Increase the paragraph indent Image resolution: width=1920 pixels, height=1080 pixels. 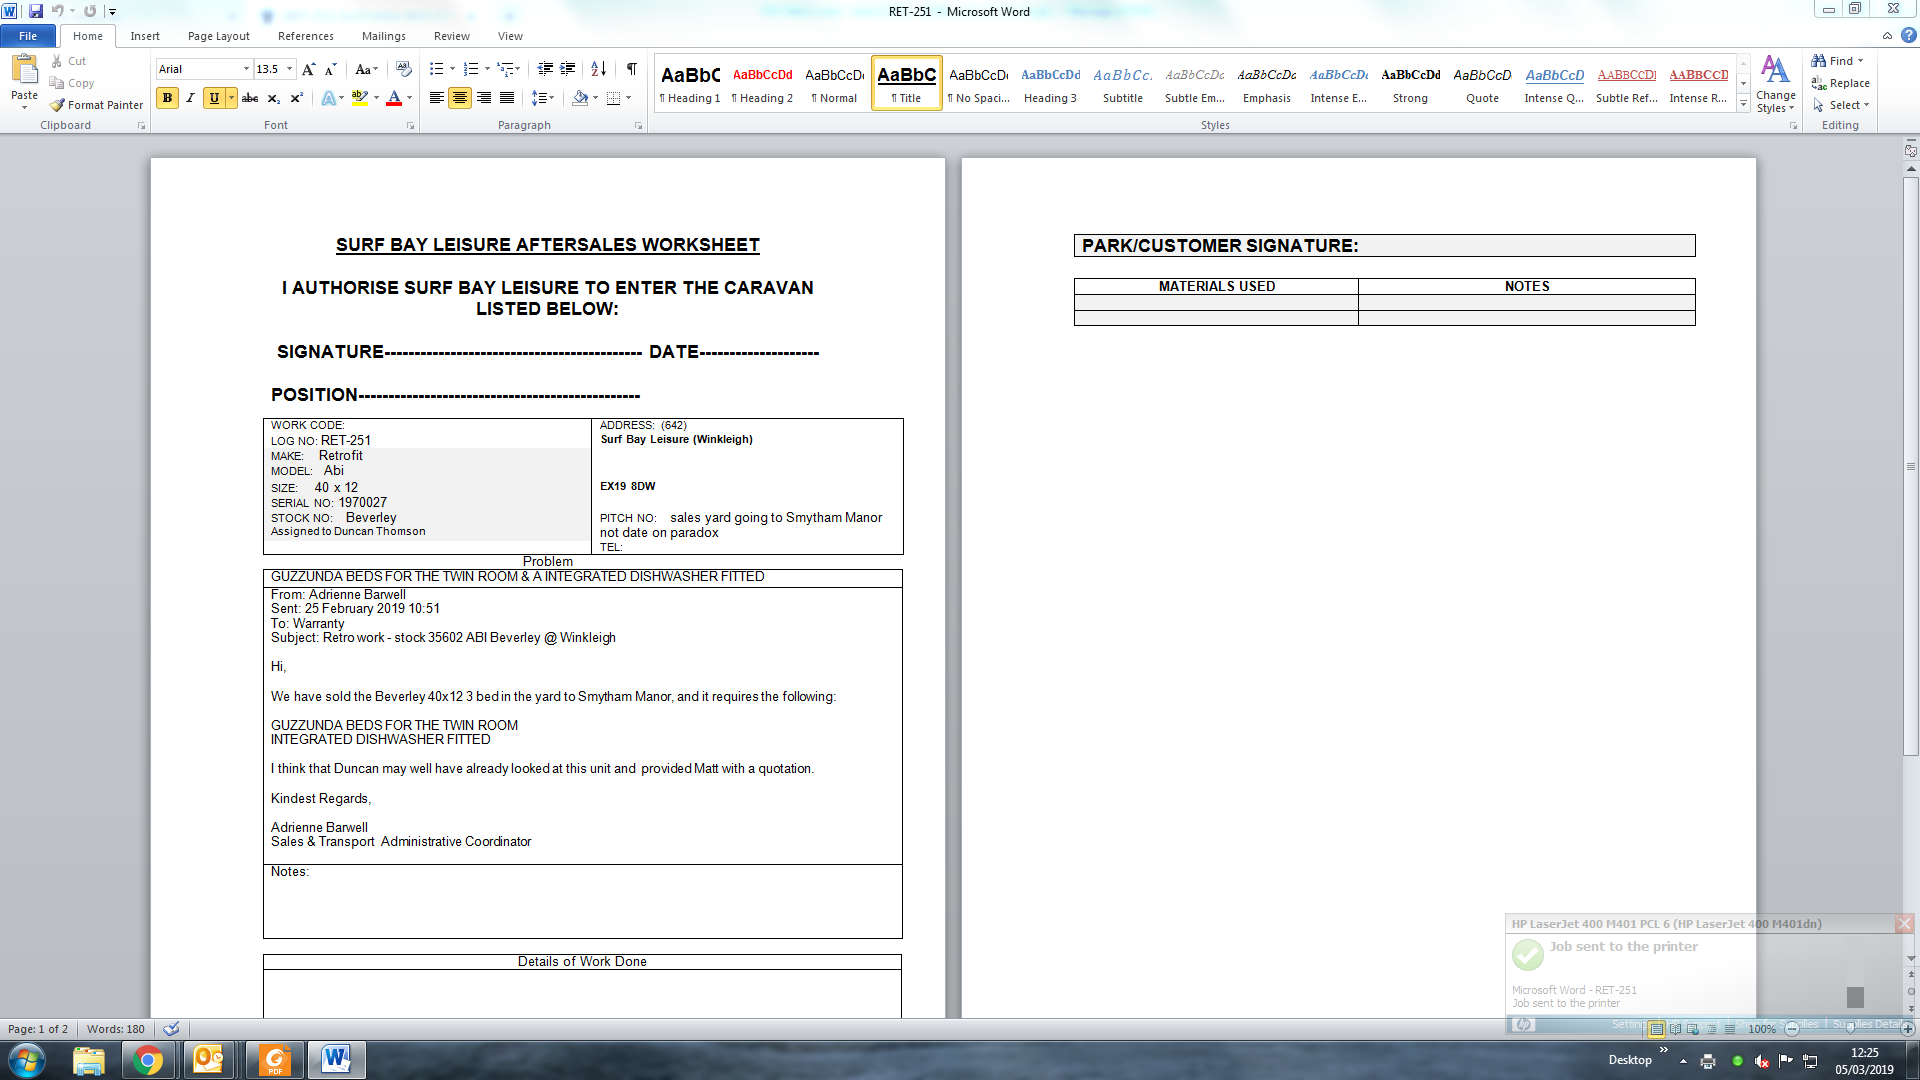click(x=568, y=69)
